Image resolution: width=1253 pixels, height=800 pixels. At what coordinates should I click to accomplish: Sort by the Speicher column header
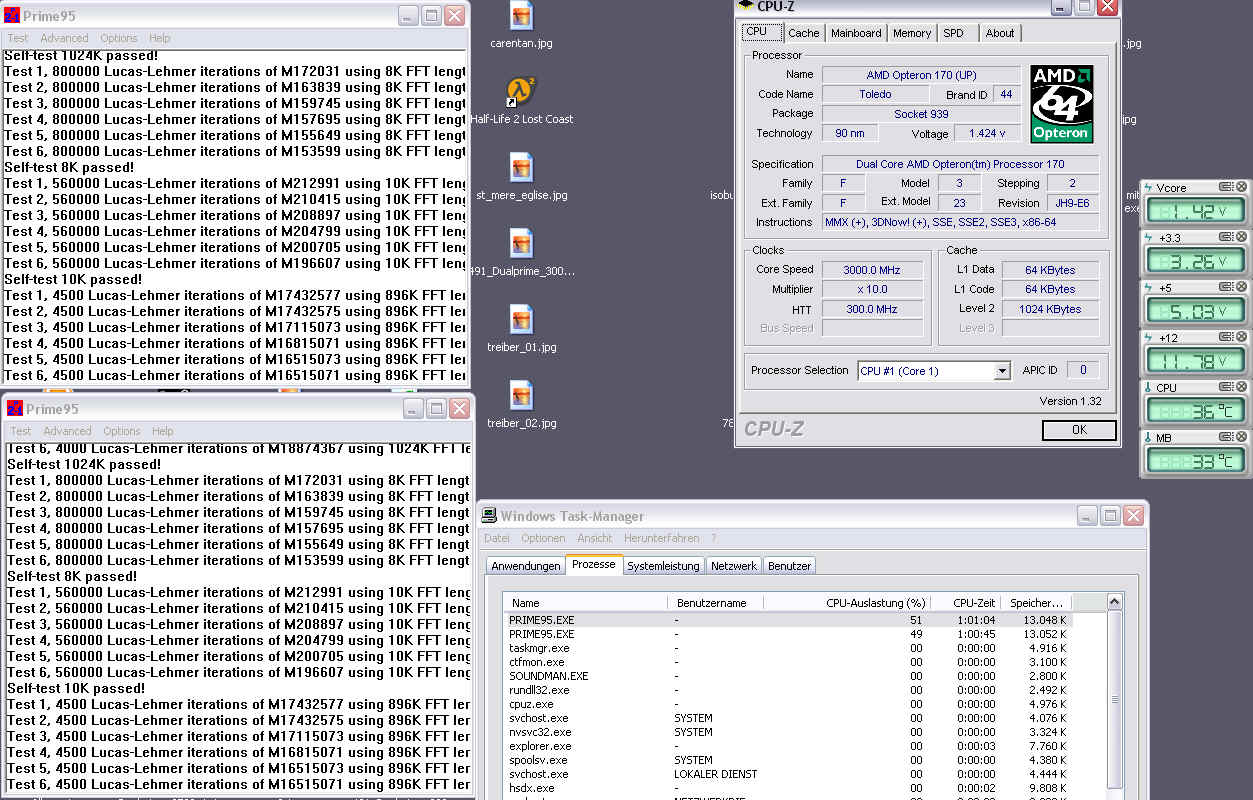pyautogui.click(x=1036, y=603)
